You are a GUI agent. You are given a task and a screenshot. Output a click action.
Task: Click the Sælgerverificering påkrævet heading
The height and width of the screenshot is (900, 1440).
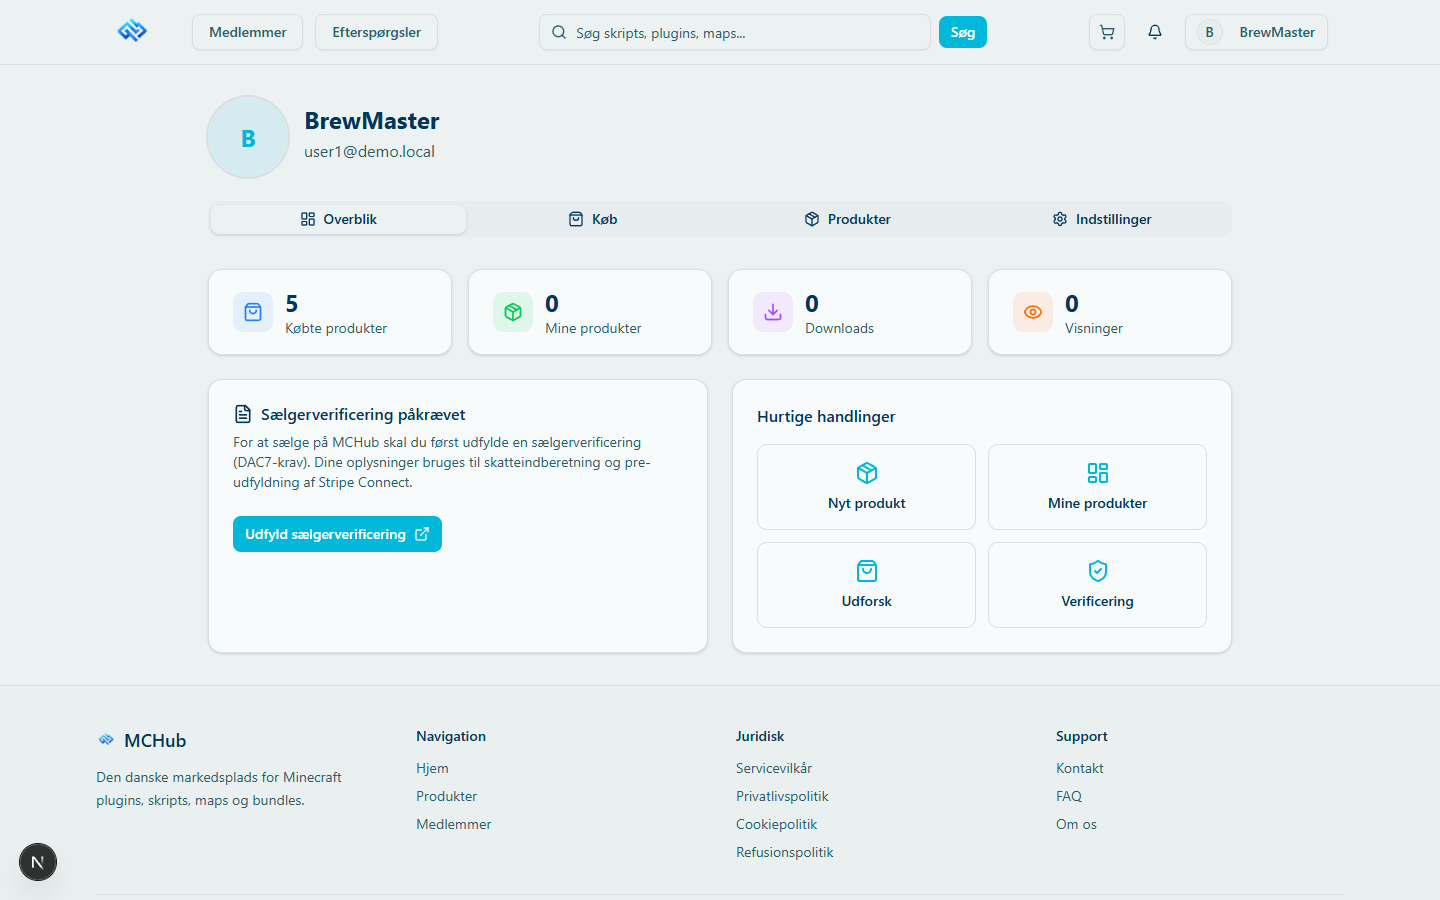pyautogui.click(x=363, y=414)
